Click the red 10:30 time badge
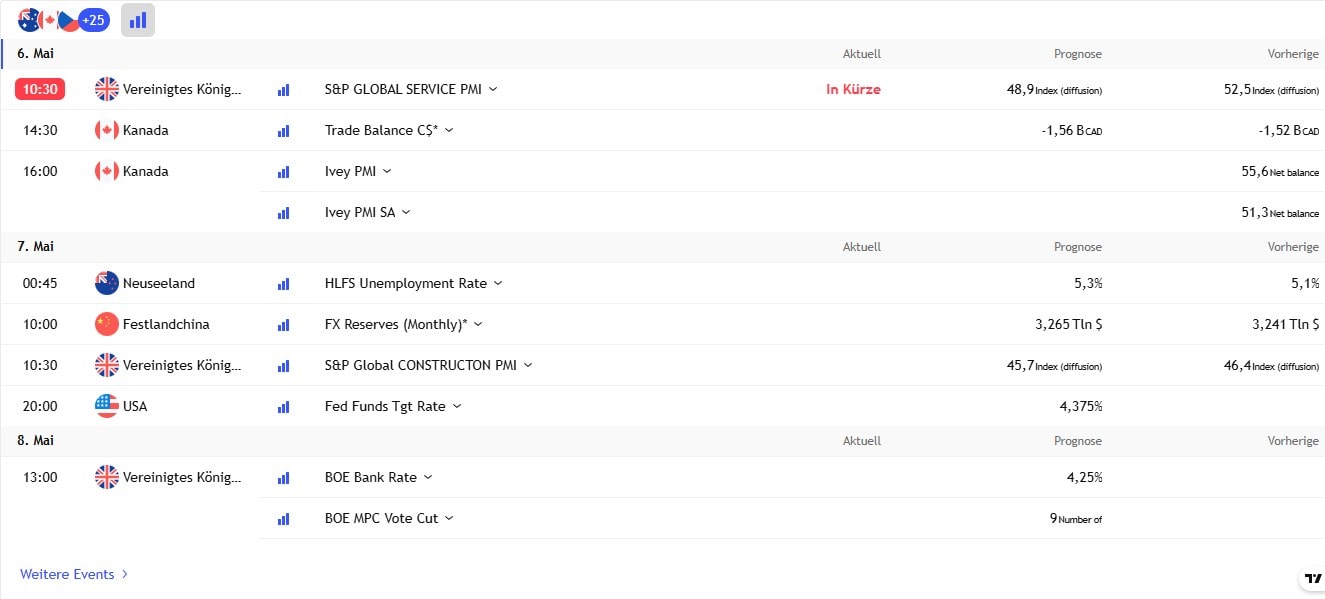1325x599 pixels. [x=40, y=89]
